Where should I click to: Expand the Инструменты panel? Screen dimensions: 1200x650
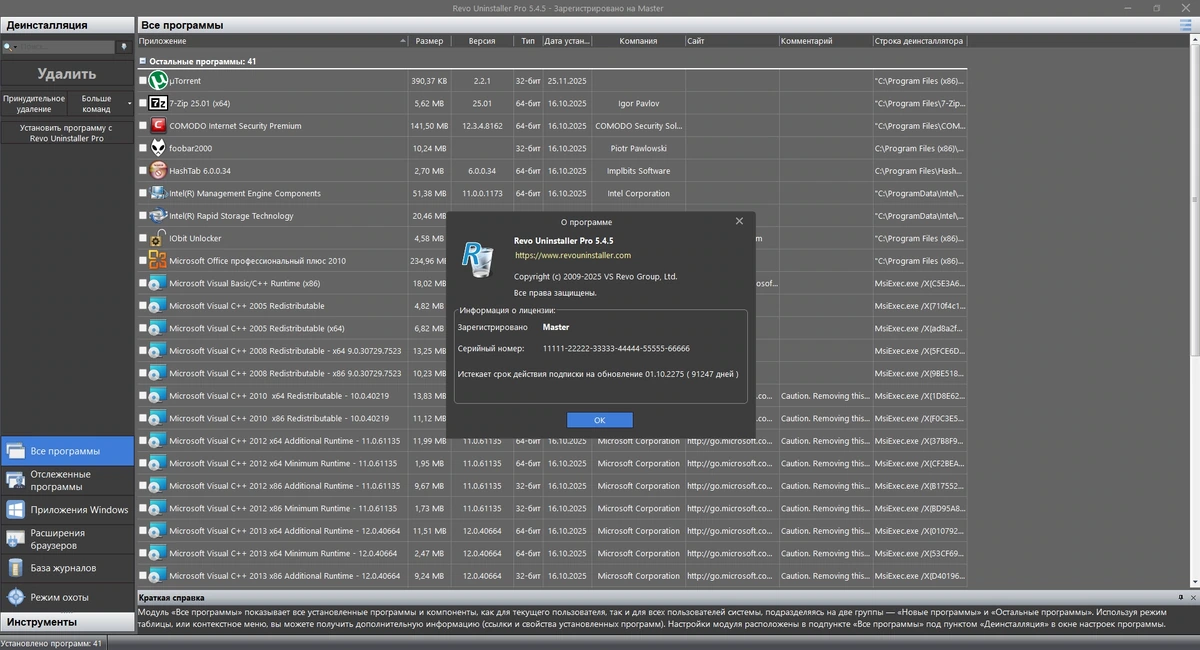[67, 622]
